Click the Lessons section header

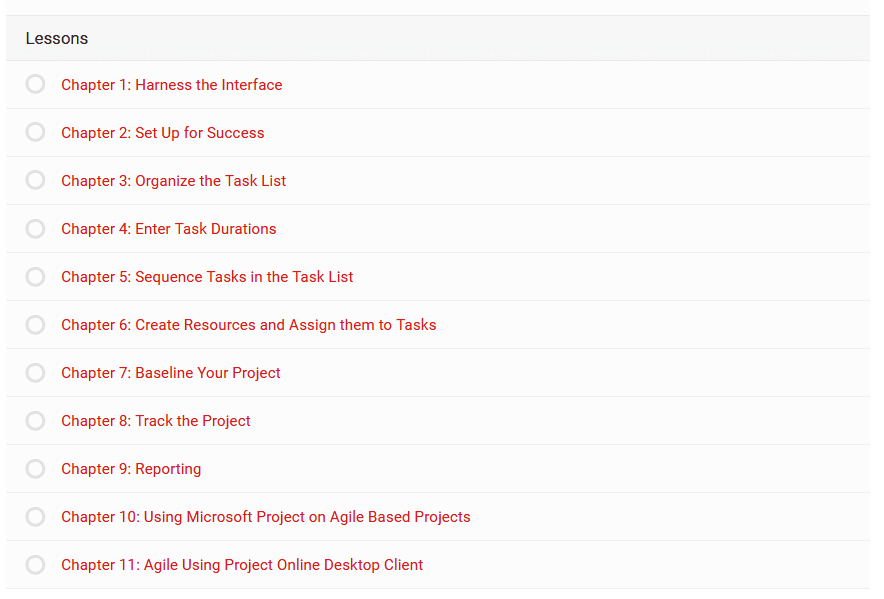[x=437, y=38]
